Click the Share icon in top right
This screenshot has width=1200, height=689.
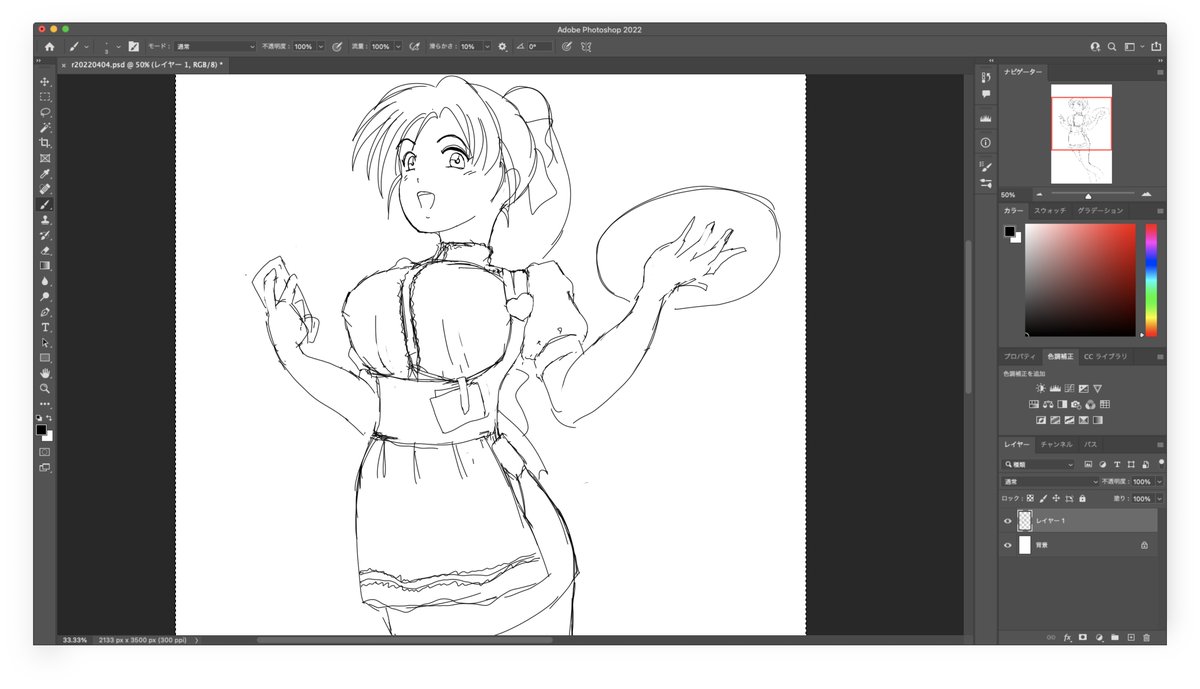coord(1156,46)
